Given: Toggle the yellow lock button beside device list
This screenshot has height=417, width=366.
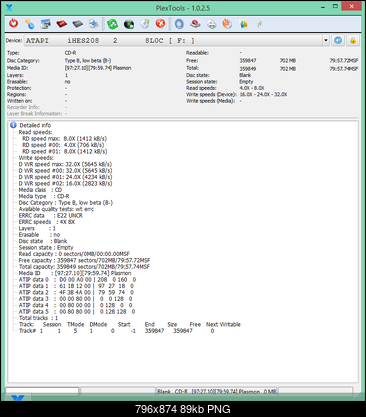Looking at the screenshot, I should (x=353, y=40).
